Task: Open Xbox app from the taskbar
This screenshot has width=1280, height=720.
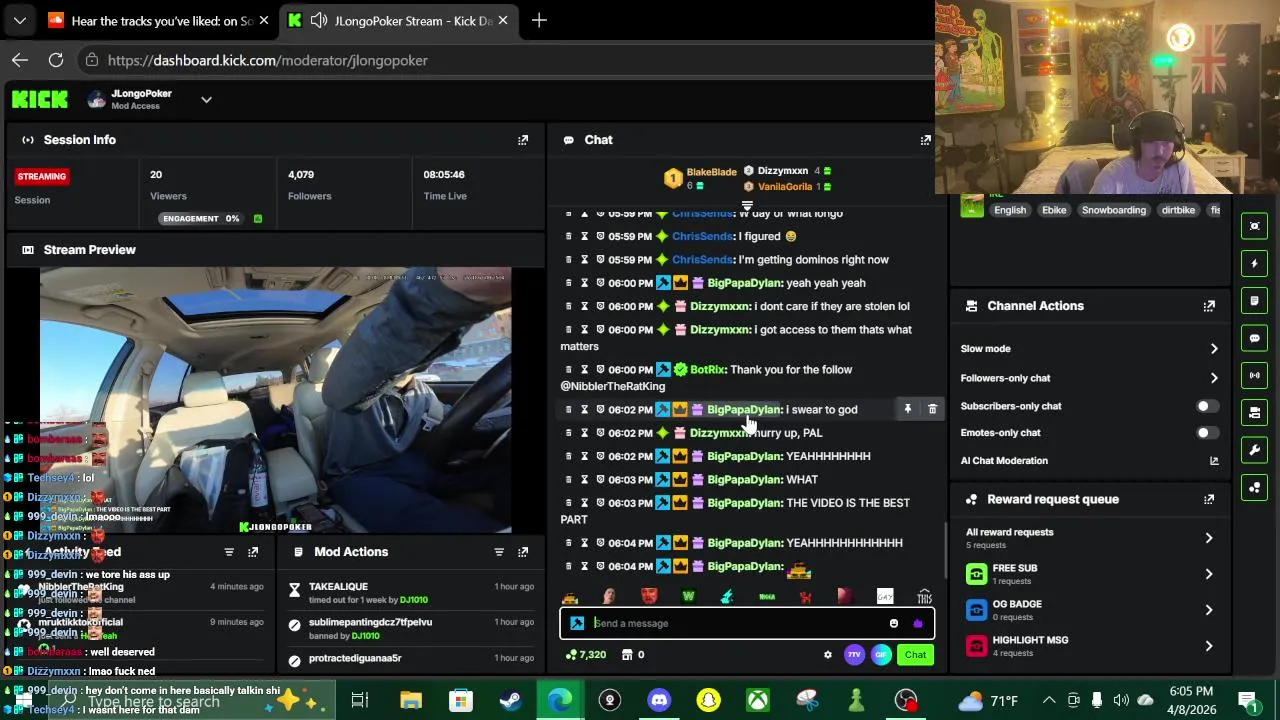Action: point(758,700)
